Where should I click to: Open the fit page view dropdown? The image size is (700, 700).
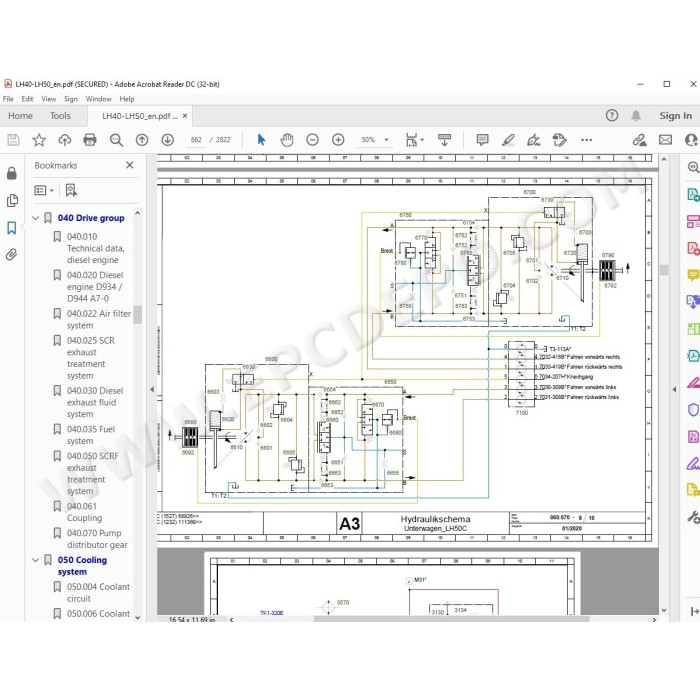pyautogui.click(x=415, y=140)
